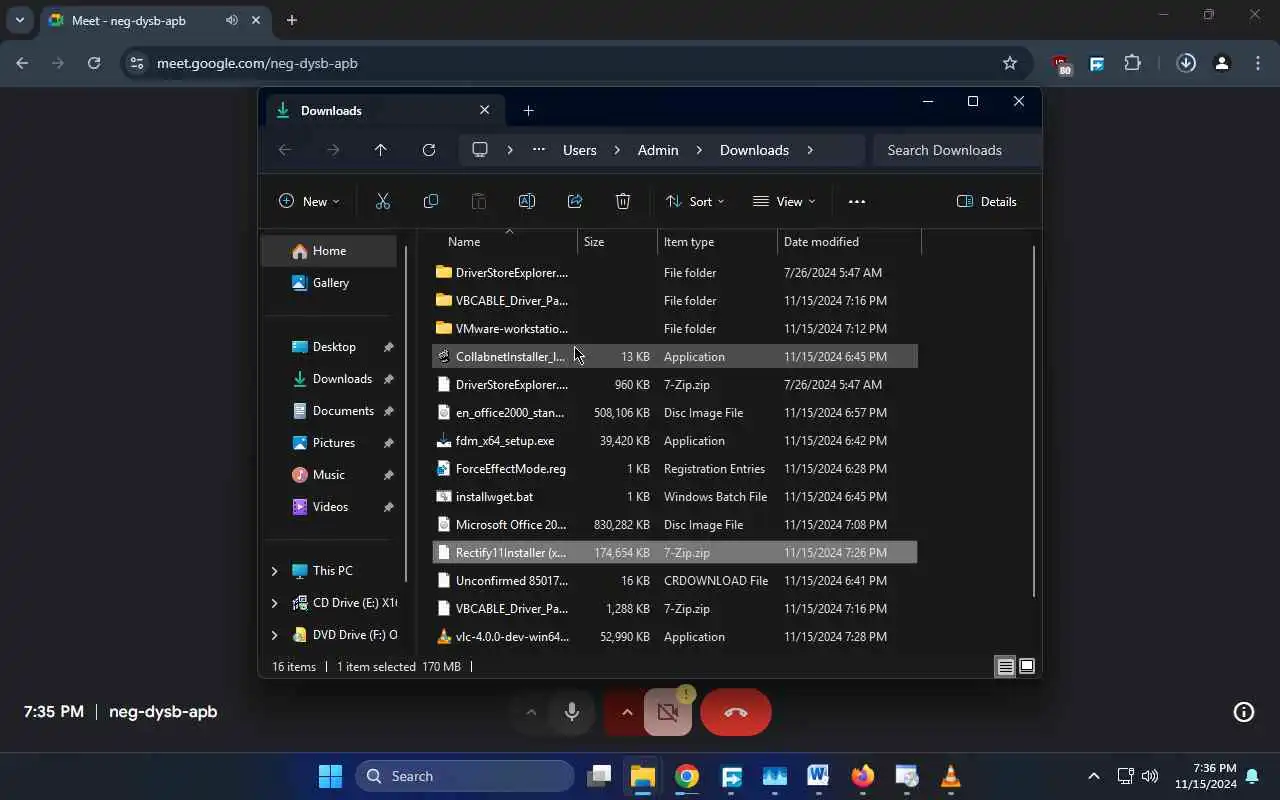Switch to large thumbnails view icon in status bar
The height and width of the screenshot is (800, 1280).
[1027, 666]
